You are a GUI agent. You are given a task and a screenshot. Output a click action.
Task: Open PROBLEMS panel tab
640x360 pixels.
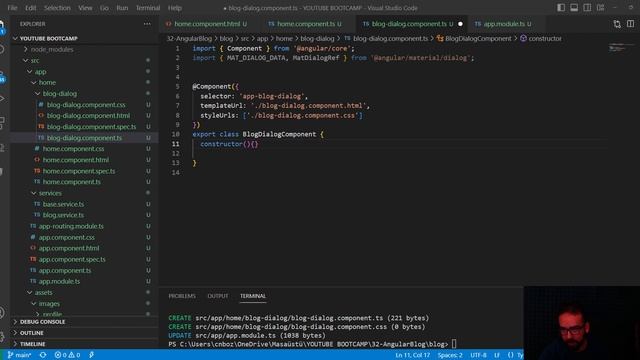pyautogui.click(x=182, y=296)
